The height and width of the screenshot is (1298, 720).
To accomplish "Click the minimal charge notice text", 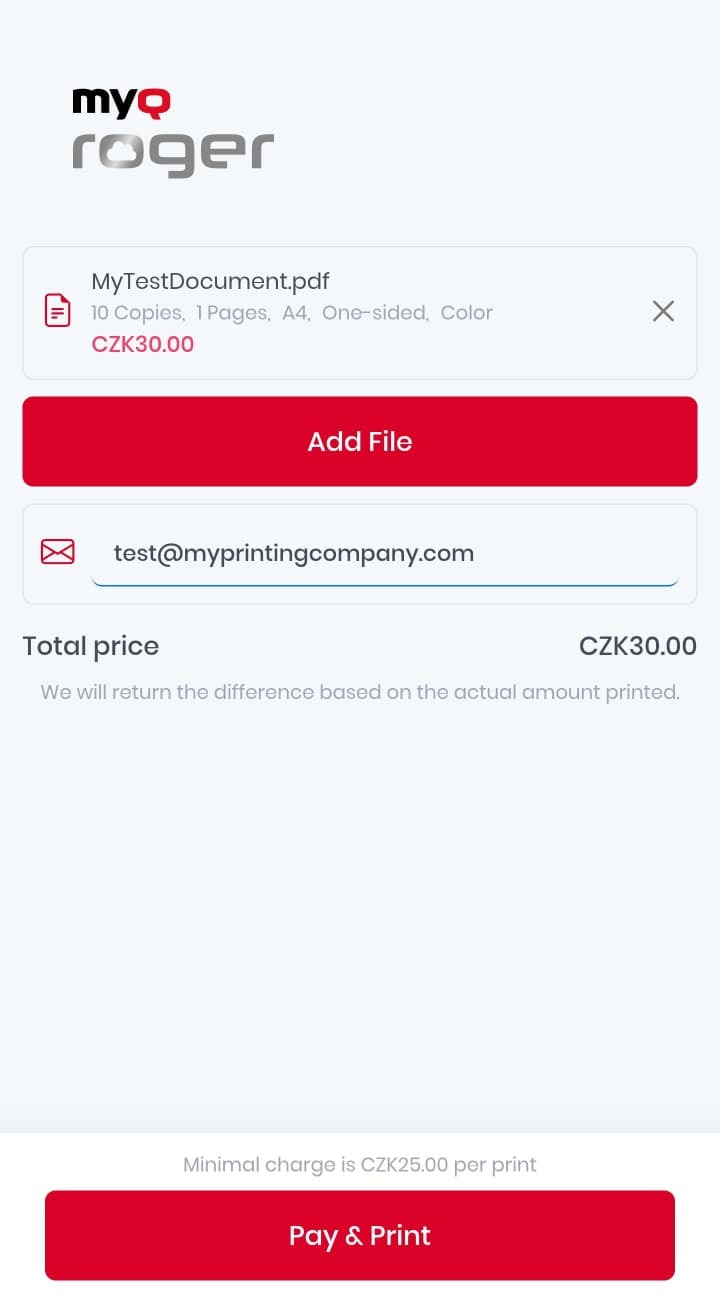I will 360,1164.
